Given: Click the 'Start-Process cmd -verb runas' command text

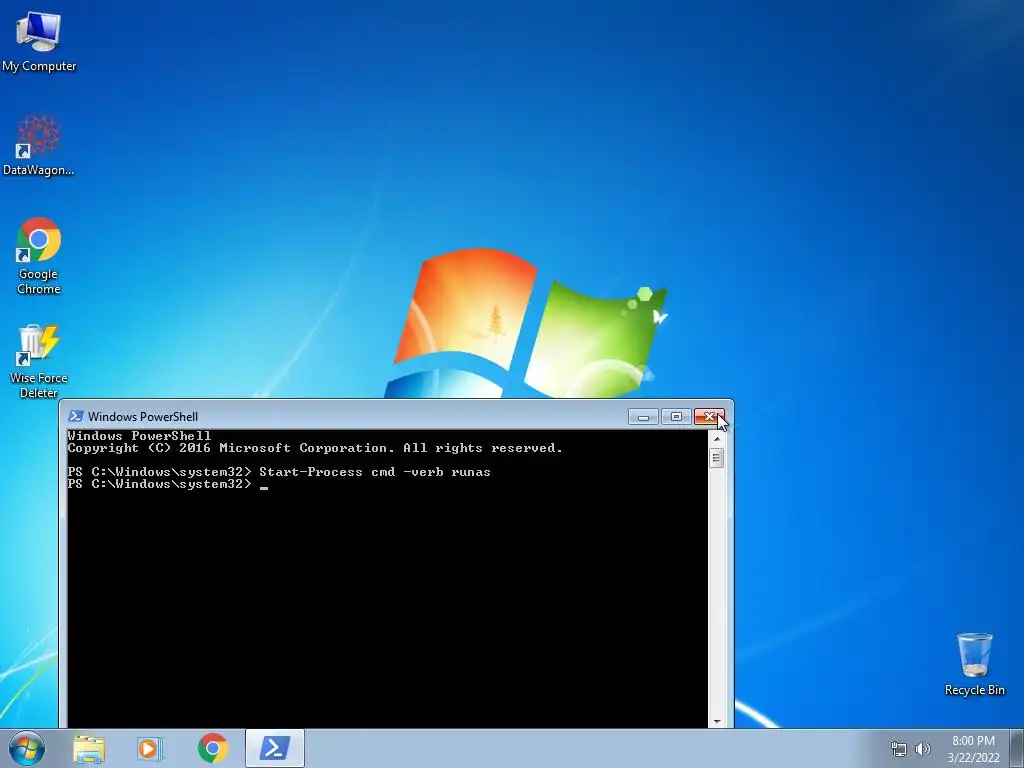Looking at the screenshot, I should pyautogui.click(x=375, y=472).
